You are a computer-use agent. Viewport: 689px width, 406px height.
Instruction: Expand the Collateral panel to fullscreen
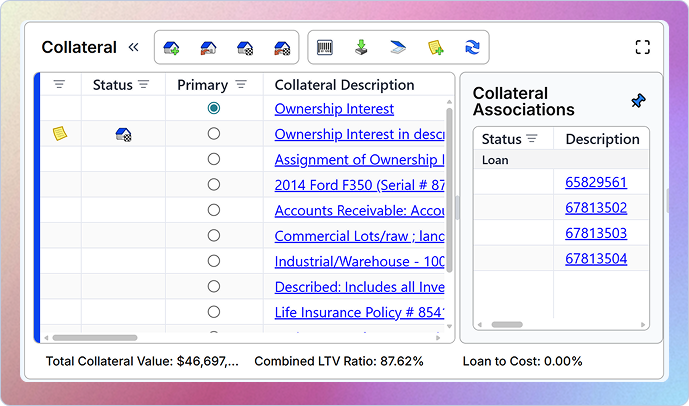643,47
